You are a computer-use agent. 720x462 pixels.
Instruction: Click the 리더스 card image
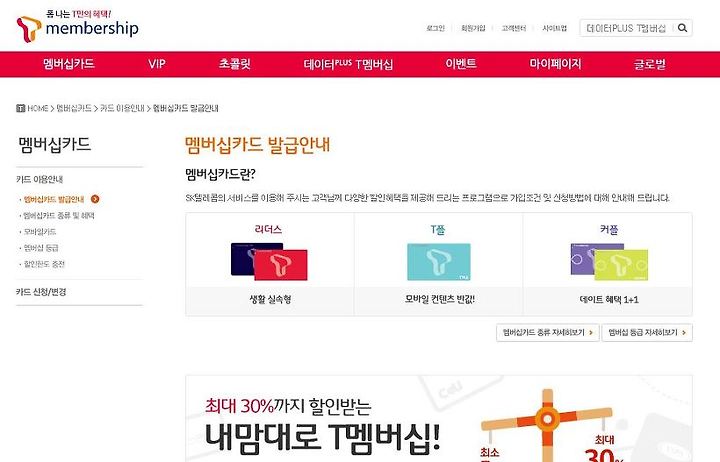point(269,261)
